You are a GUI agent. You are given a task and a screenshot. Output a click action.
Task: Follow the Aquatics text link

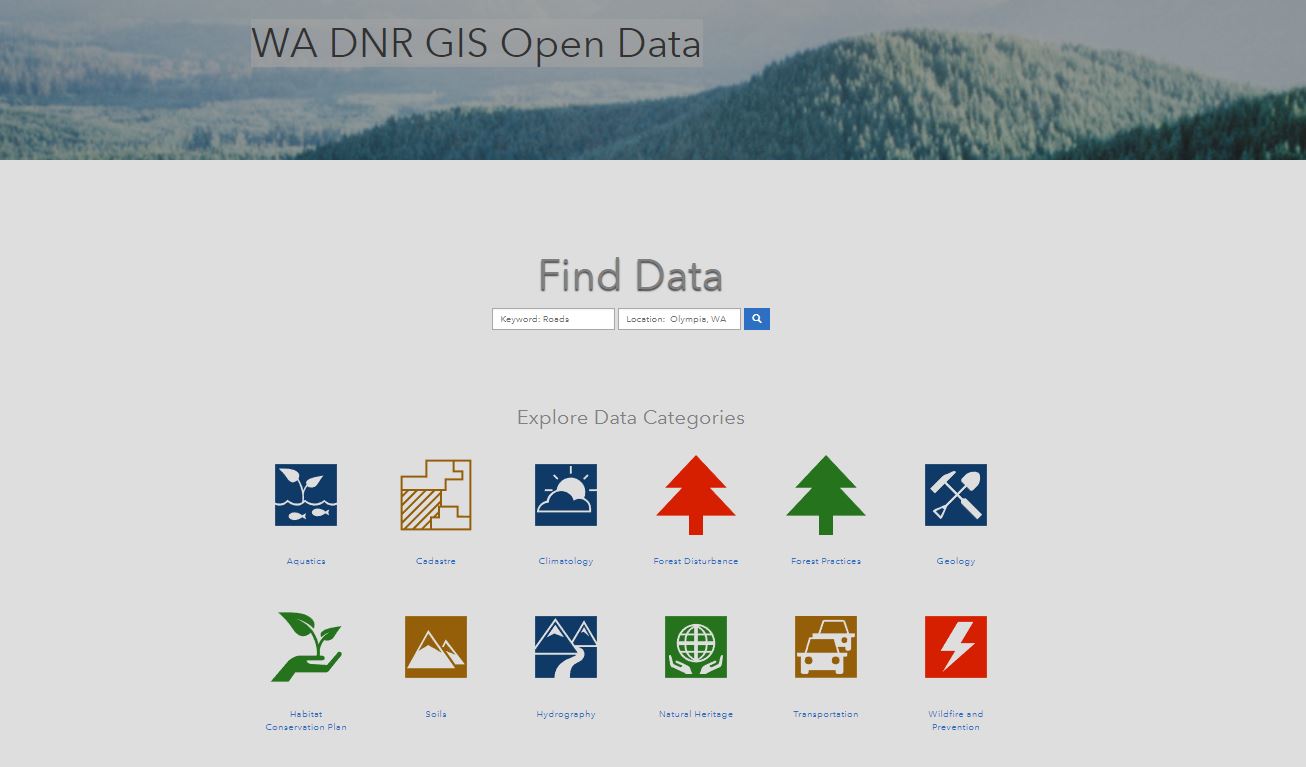point(306,561)
